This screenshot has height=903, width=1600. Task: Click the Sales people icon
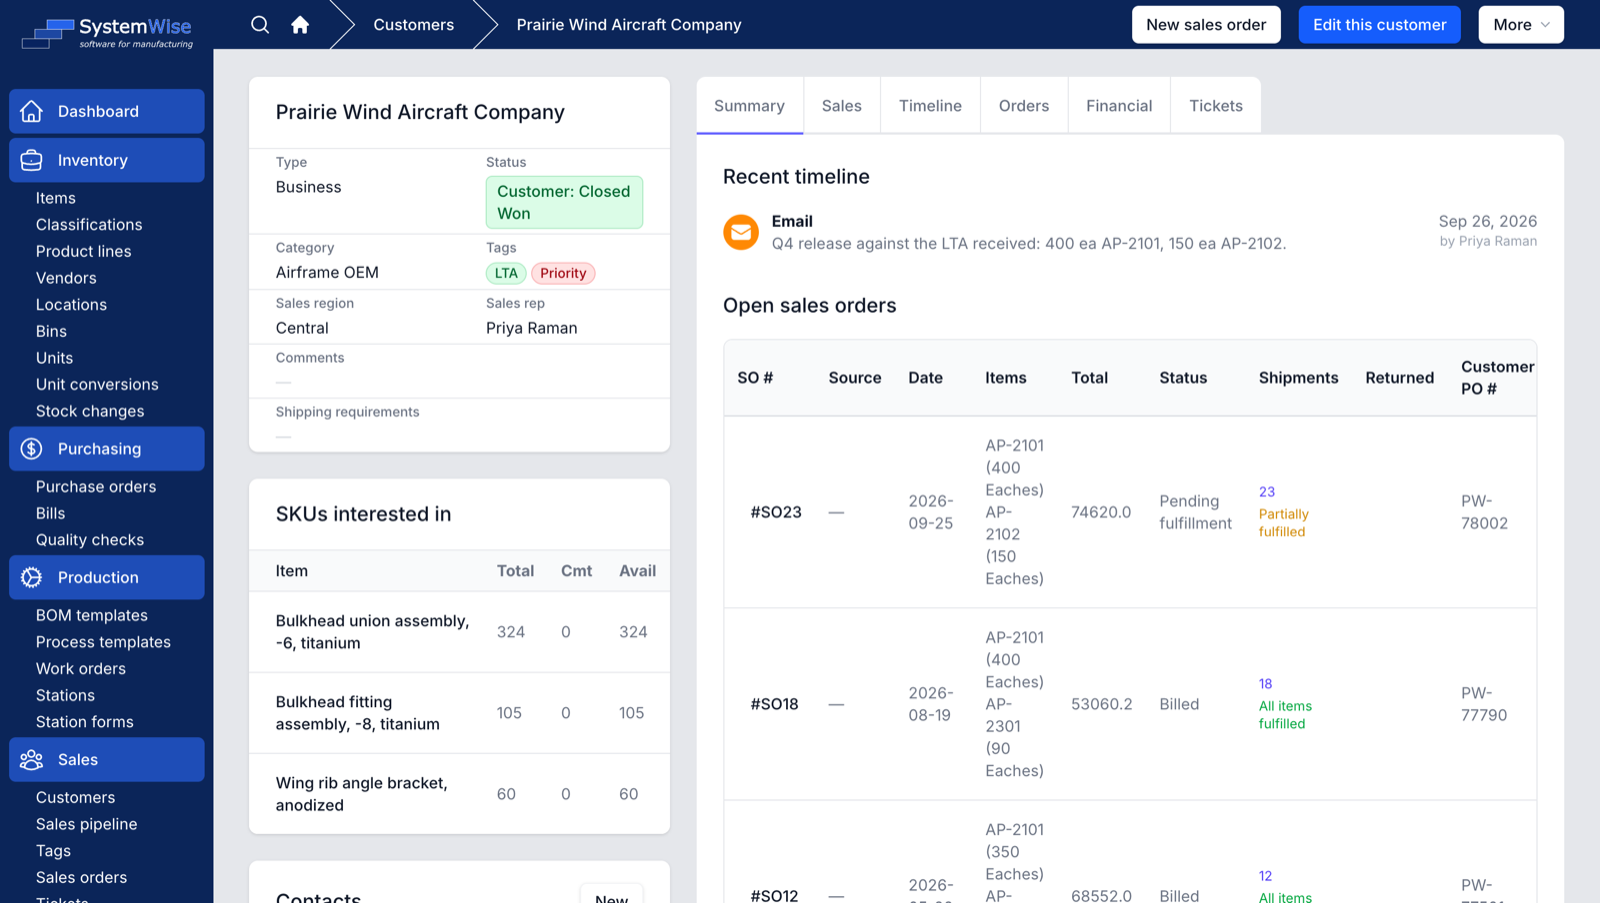tap(32, 760)
